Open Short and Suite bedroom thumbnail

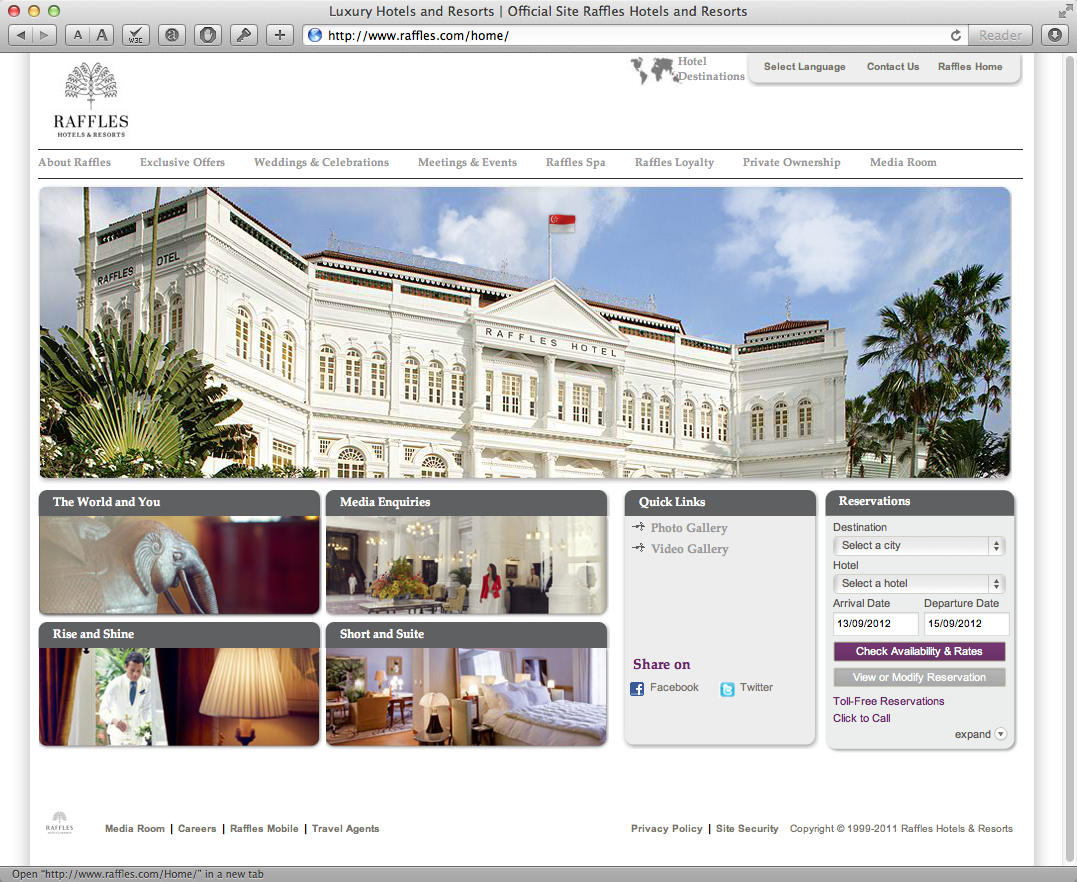pos(466,697)
